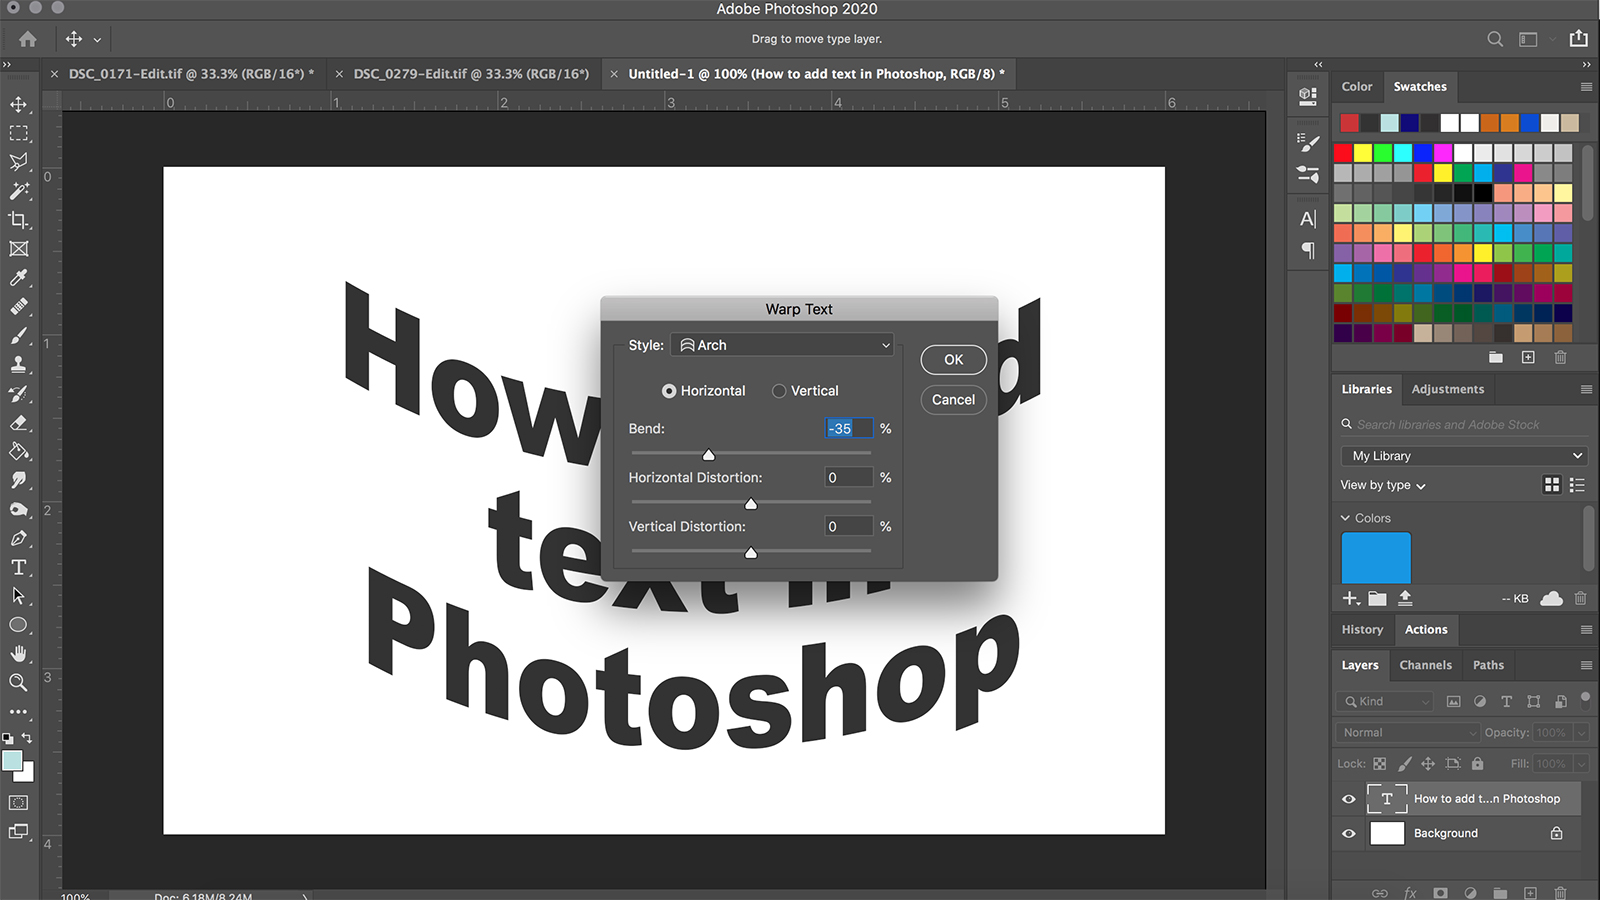Confirm warp with OK button
Image resolution: width=1600 pixels, height=900 pixels.
point(954,360)
